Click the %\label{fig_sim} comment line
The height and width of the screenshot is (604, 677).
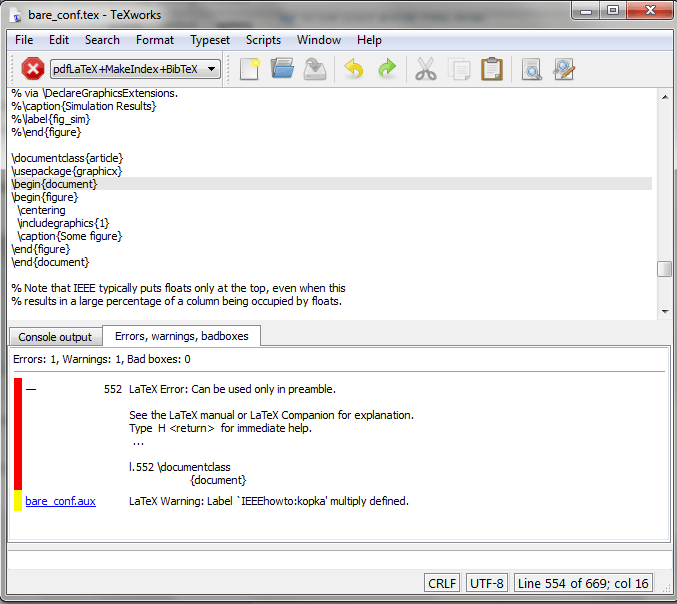click(51, 119)
